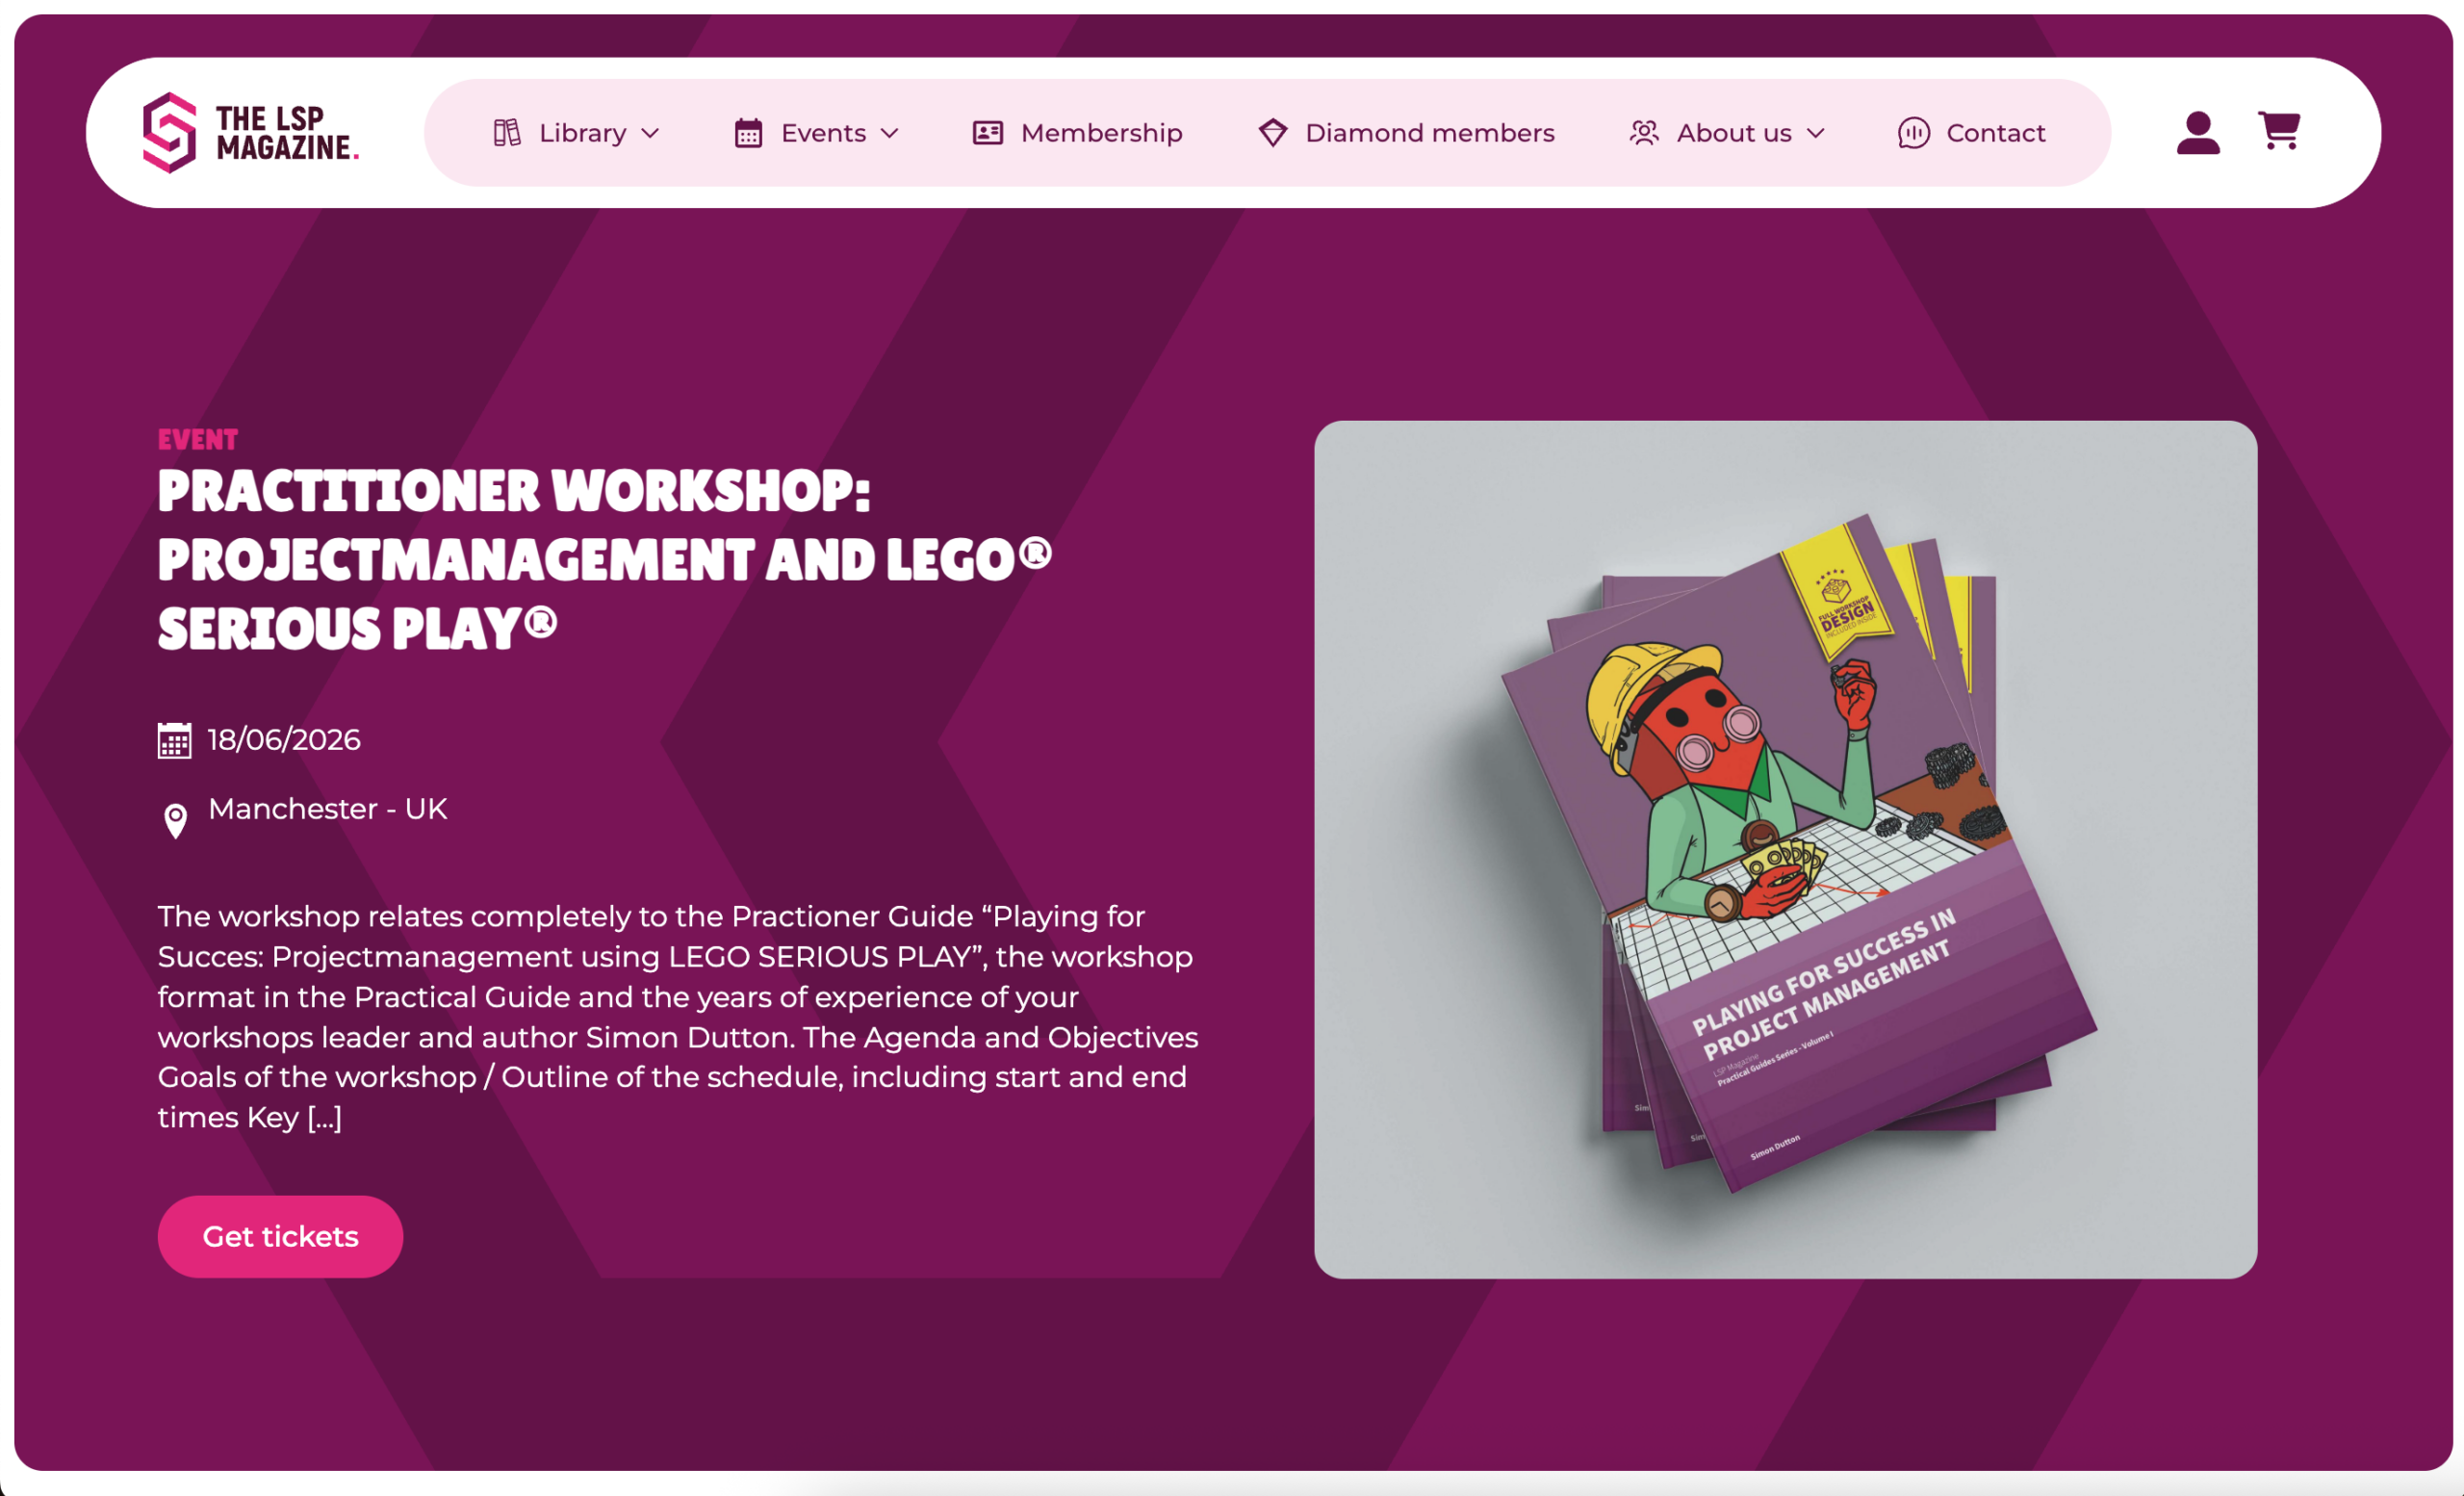
Task: Open the Playing for Success book cover image
Action: 1786,850
